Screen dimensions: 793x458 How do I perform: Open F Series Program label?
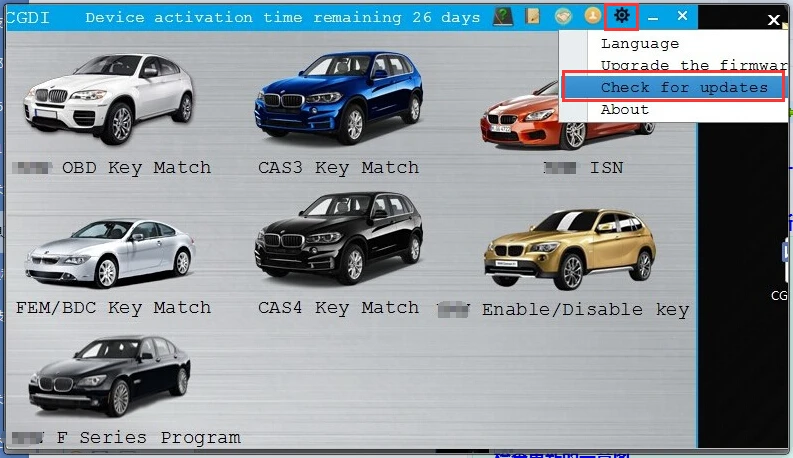[149, 437]
